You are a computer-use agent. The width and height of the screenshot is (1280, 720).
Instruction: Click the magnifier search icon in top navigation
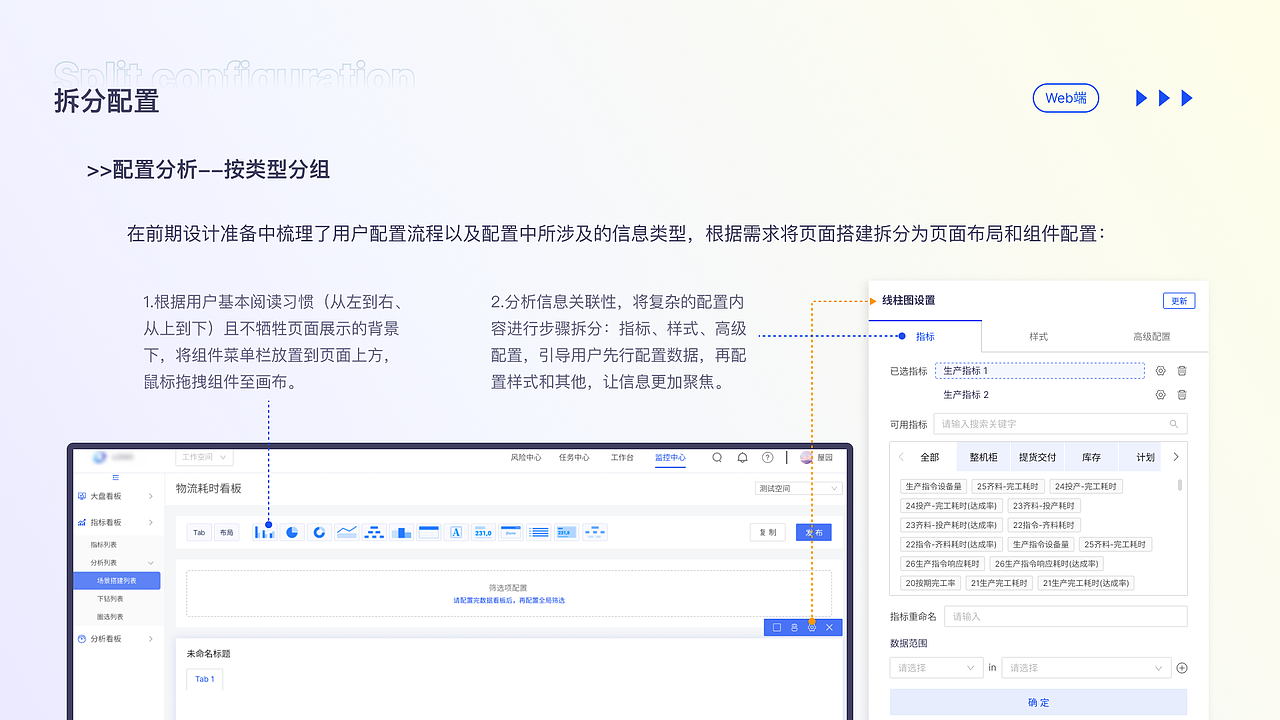click(x=717, y=457)
